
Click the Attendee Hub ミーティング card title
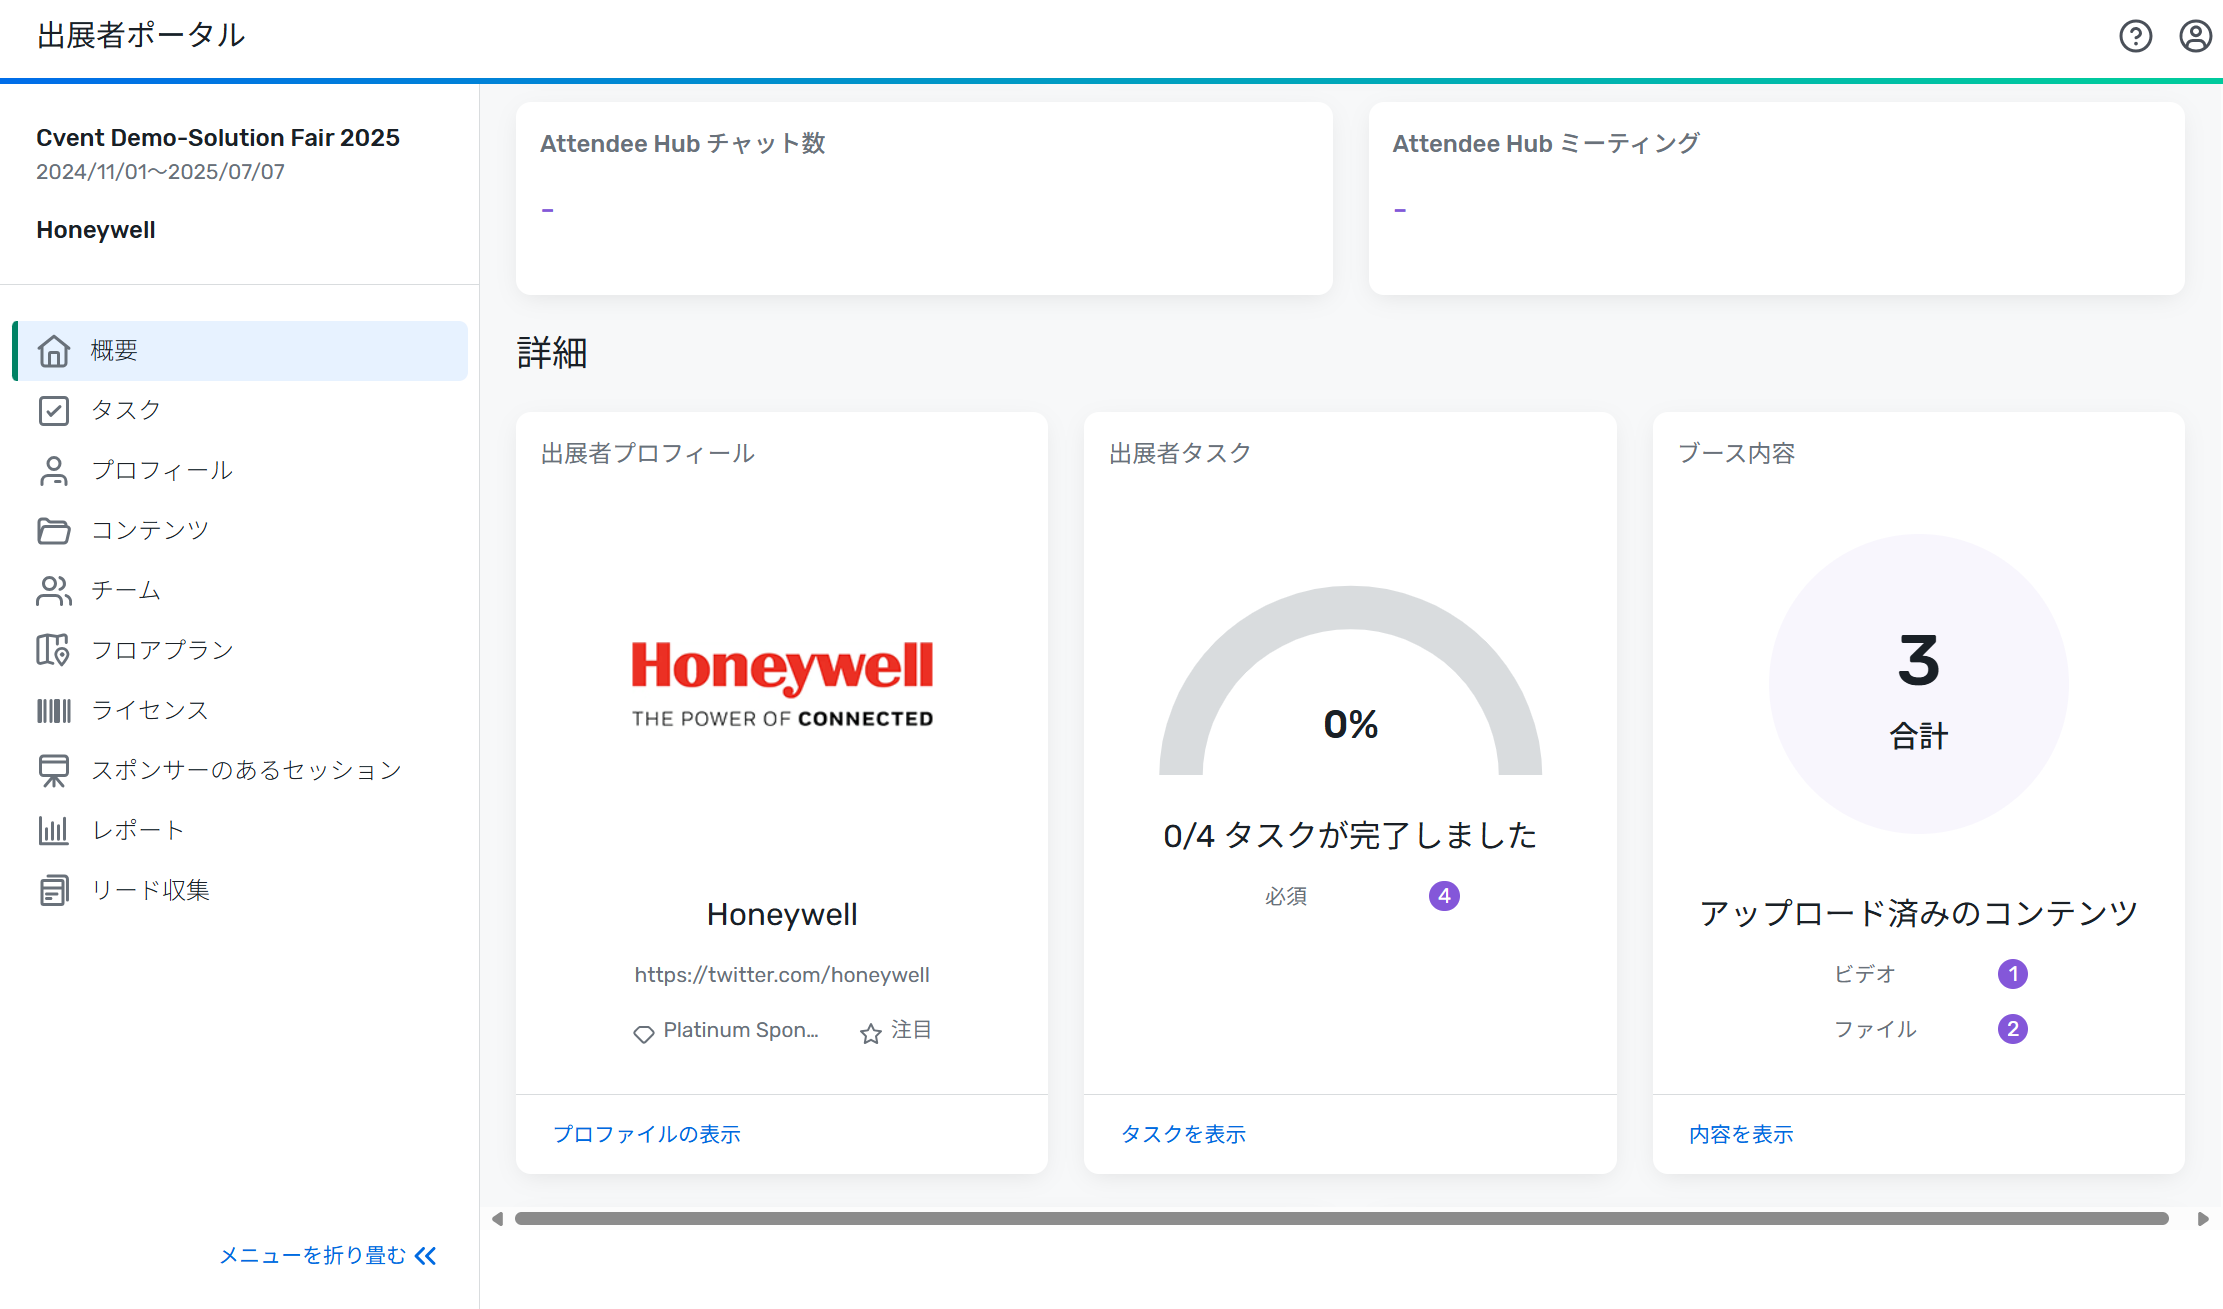(x=1546, y=144)
